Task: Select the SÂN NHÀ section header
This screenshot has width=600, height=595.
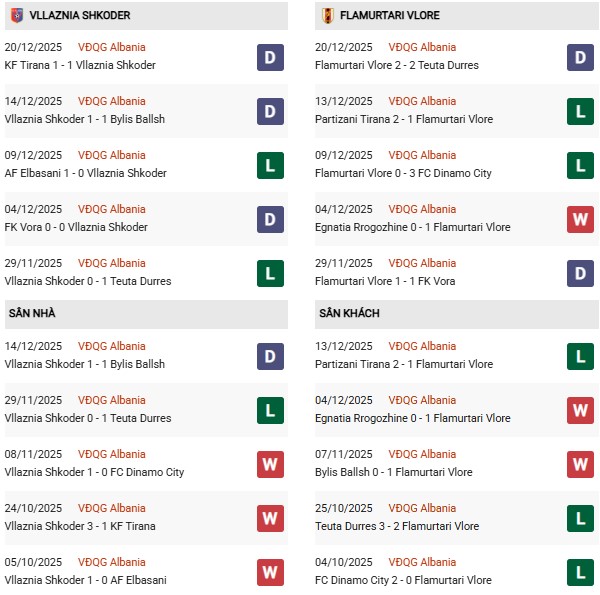Action: [x=33, y=313]
